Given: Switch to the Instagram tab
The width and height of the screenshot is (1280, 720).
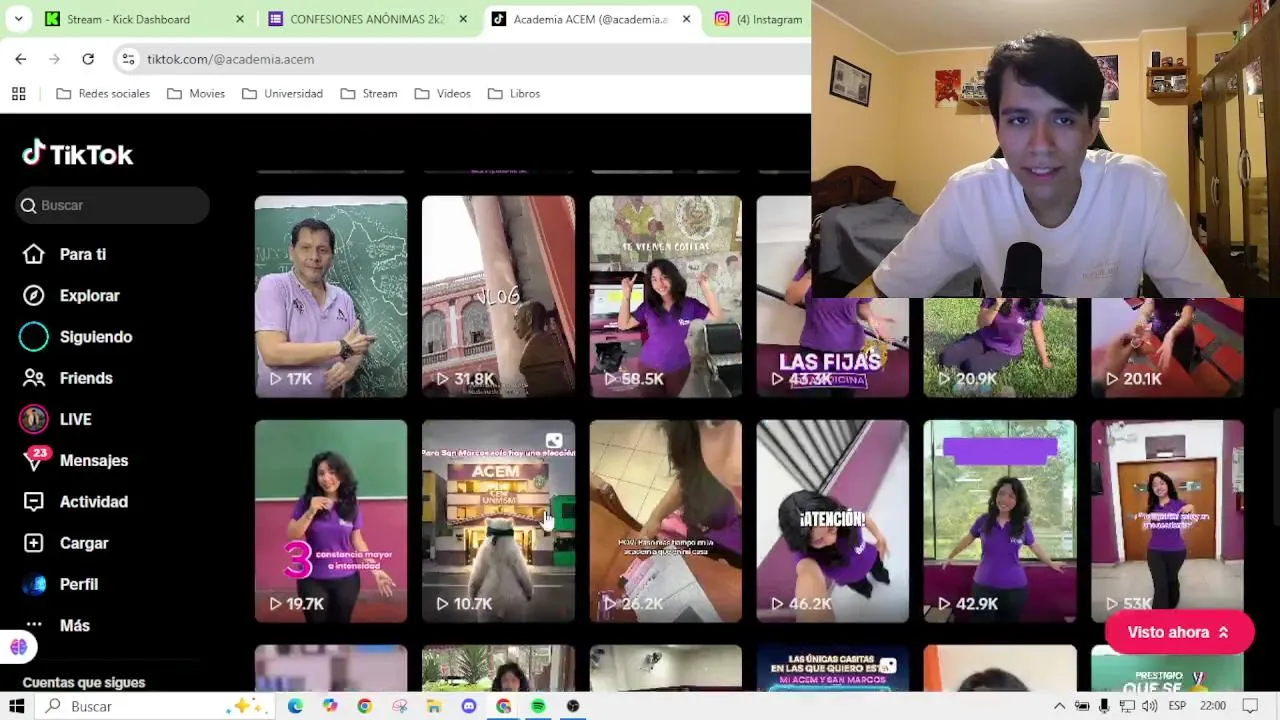Looking at the screenshot, I should pyautogui.click(x=760, y=19).
